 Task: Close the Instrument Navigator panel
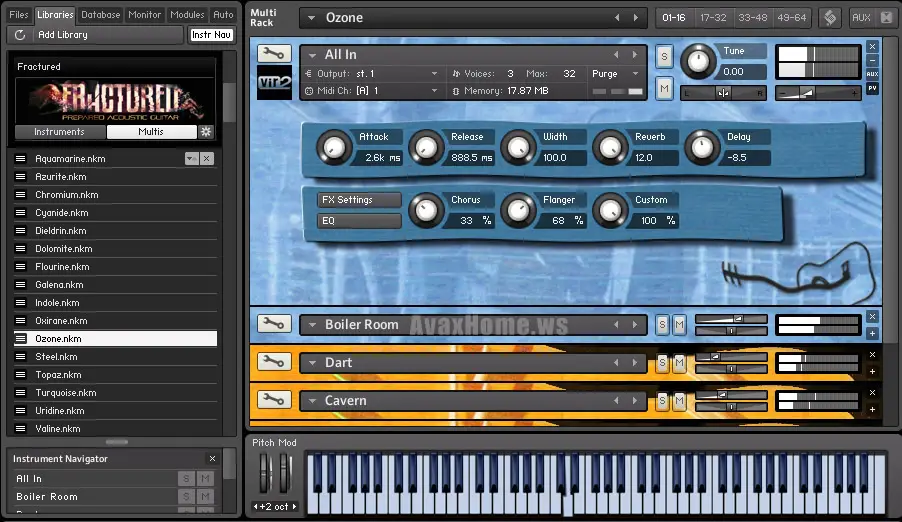212,459
